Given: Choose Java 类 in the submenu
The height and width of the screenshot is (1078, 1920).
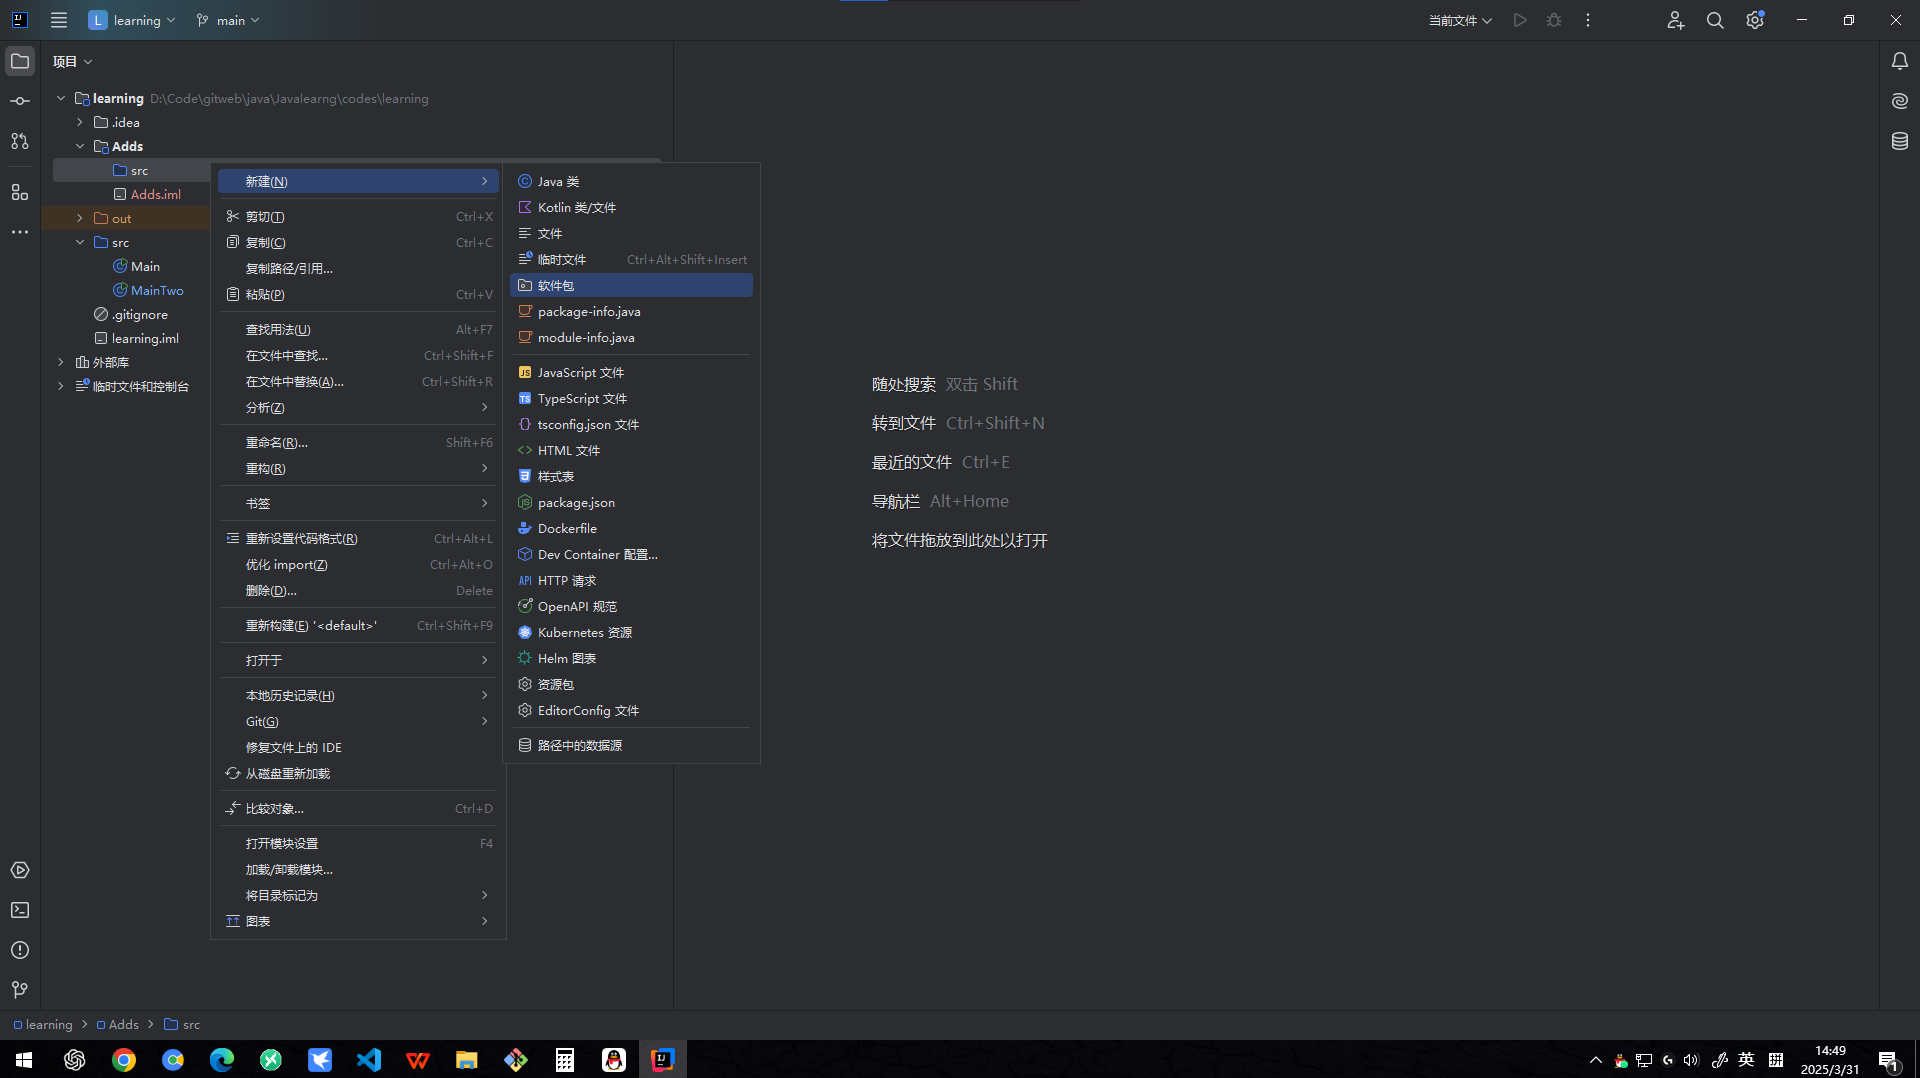Looking at the screenshot, I should click(x=558, y=181).
